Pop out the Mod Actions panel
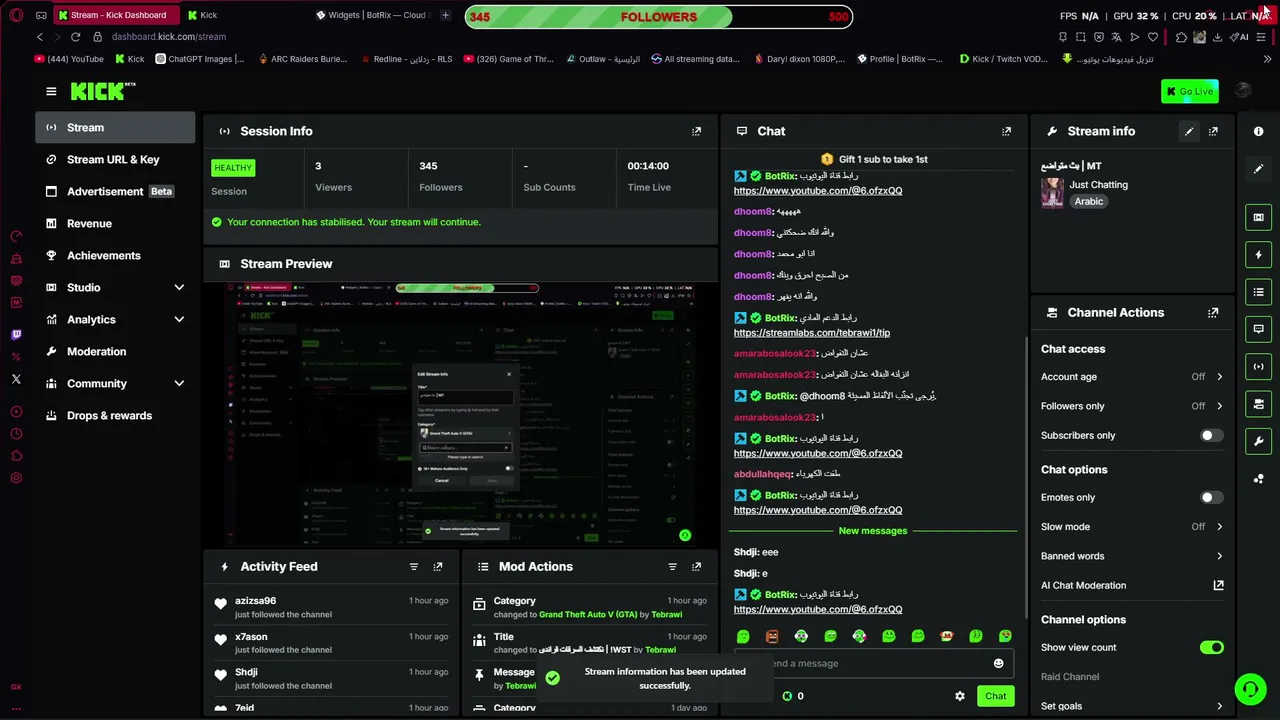The image size is (1280, 720). [697, 567]
